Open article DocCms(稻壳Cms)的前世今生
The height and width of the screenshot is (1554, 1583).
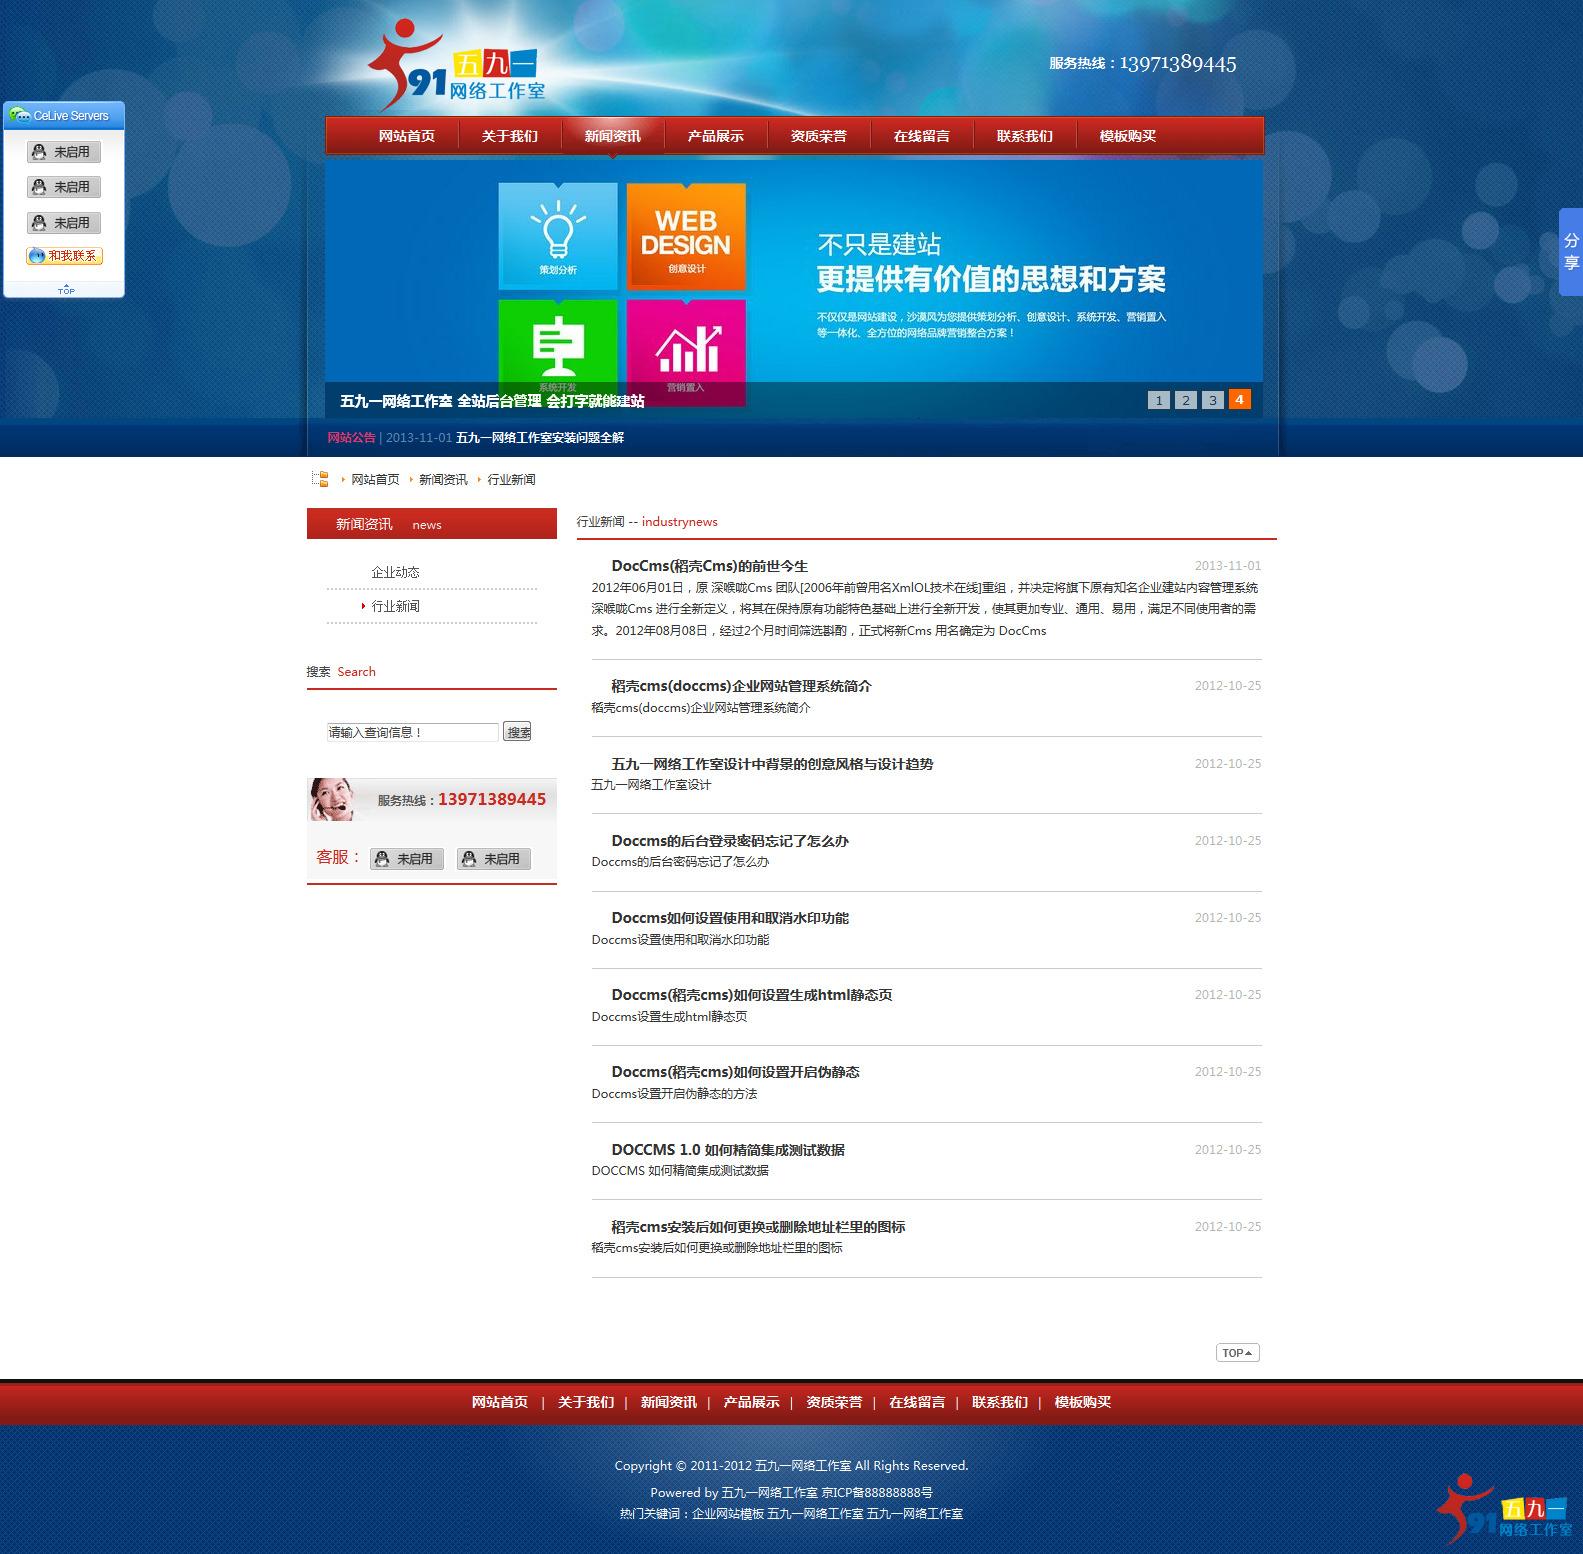[709, 566]
